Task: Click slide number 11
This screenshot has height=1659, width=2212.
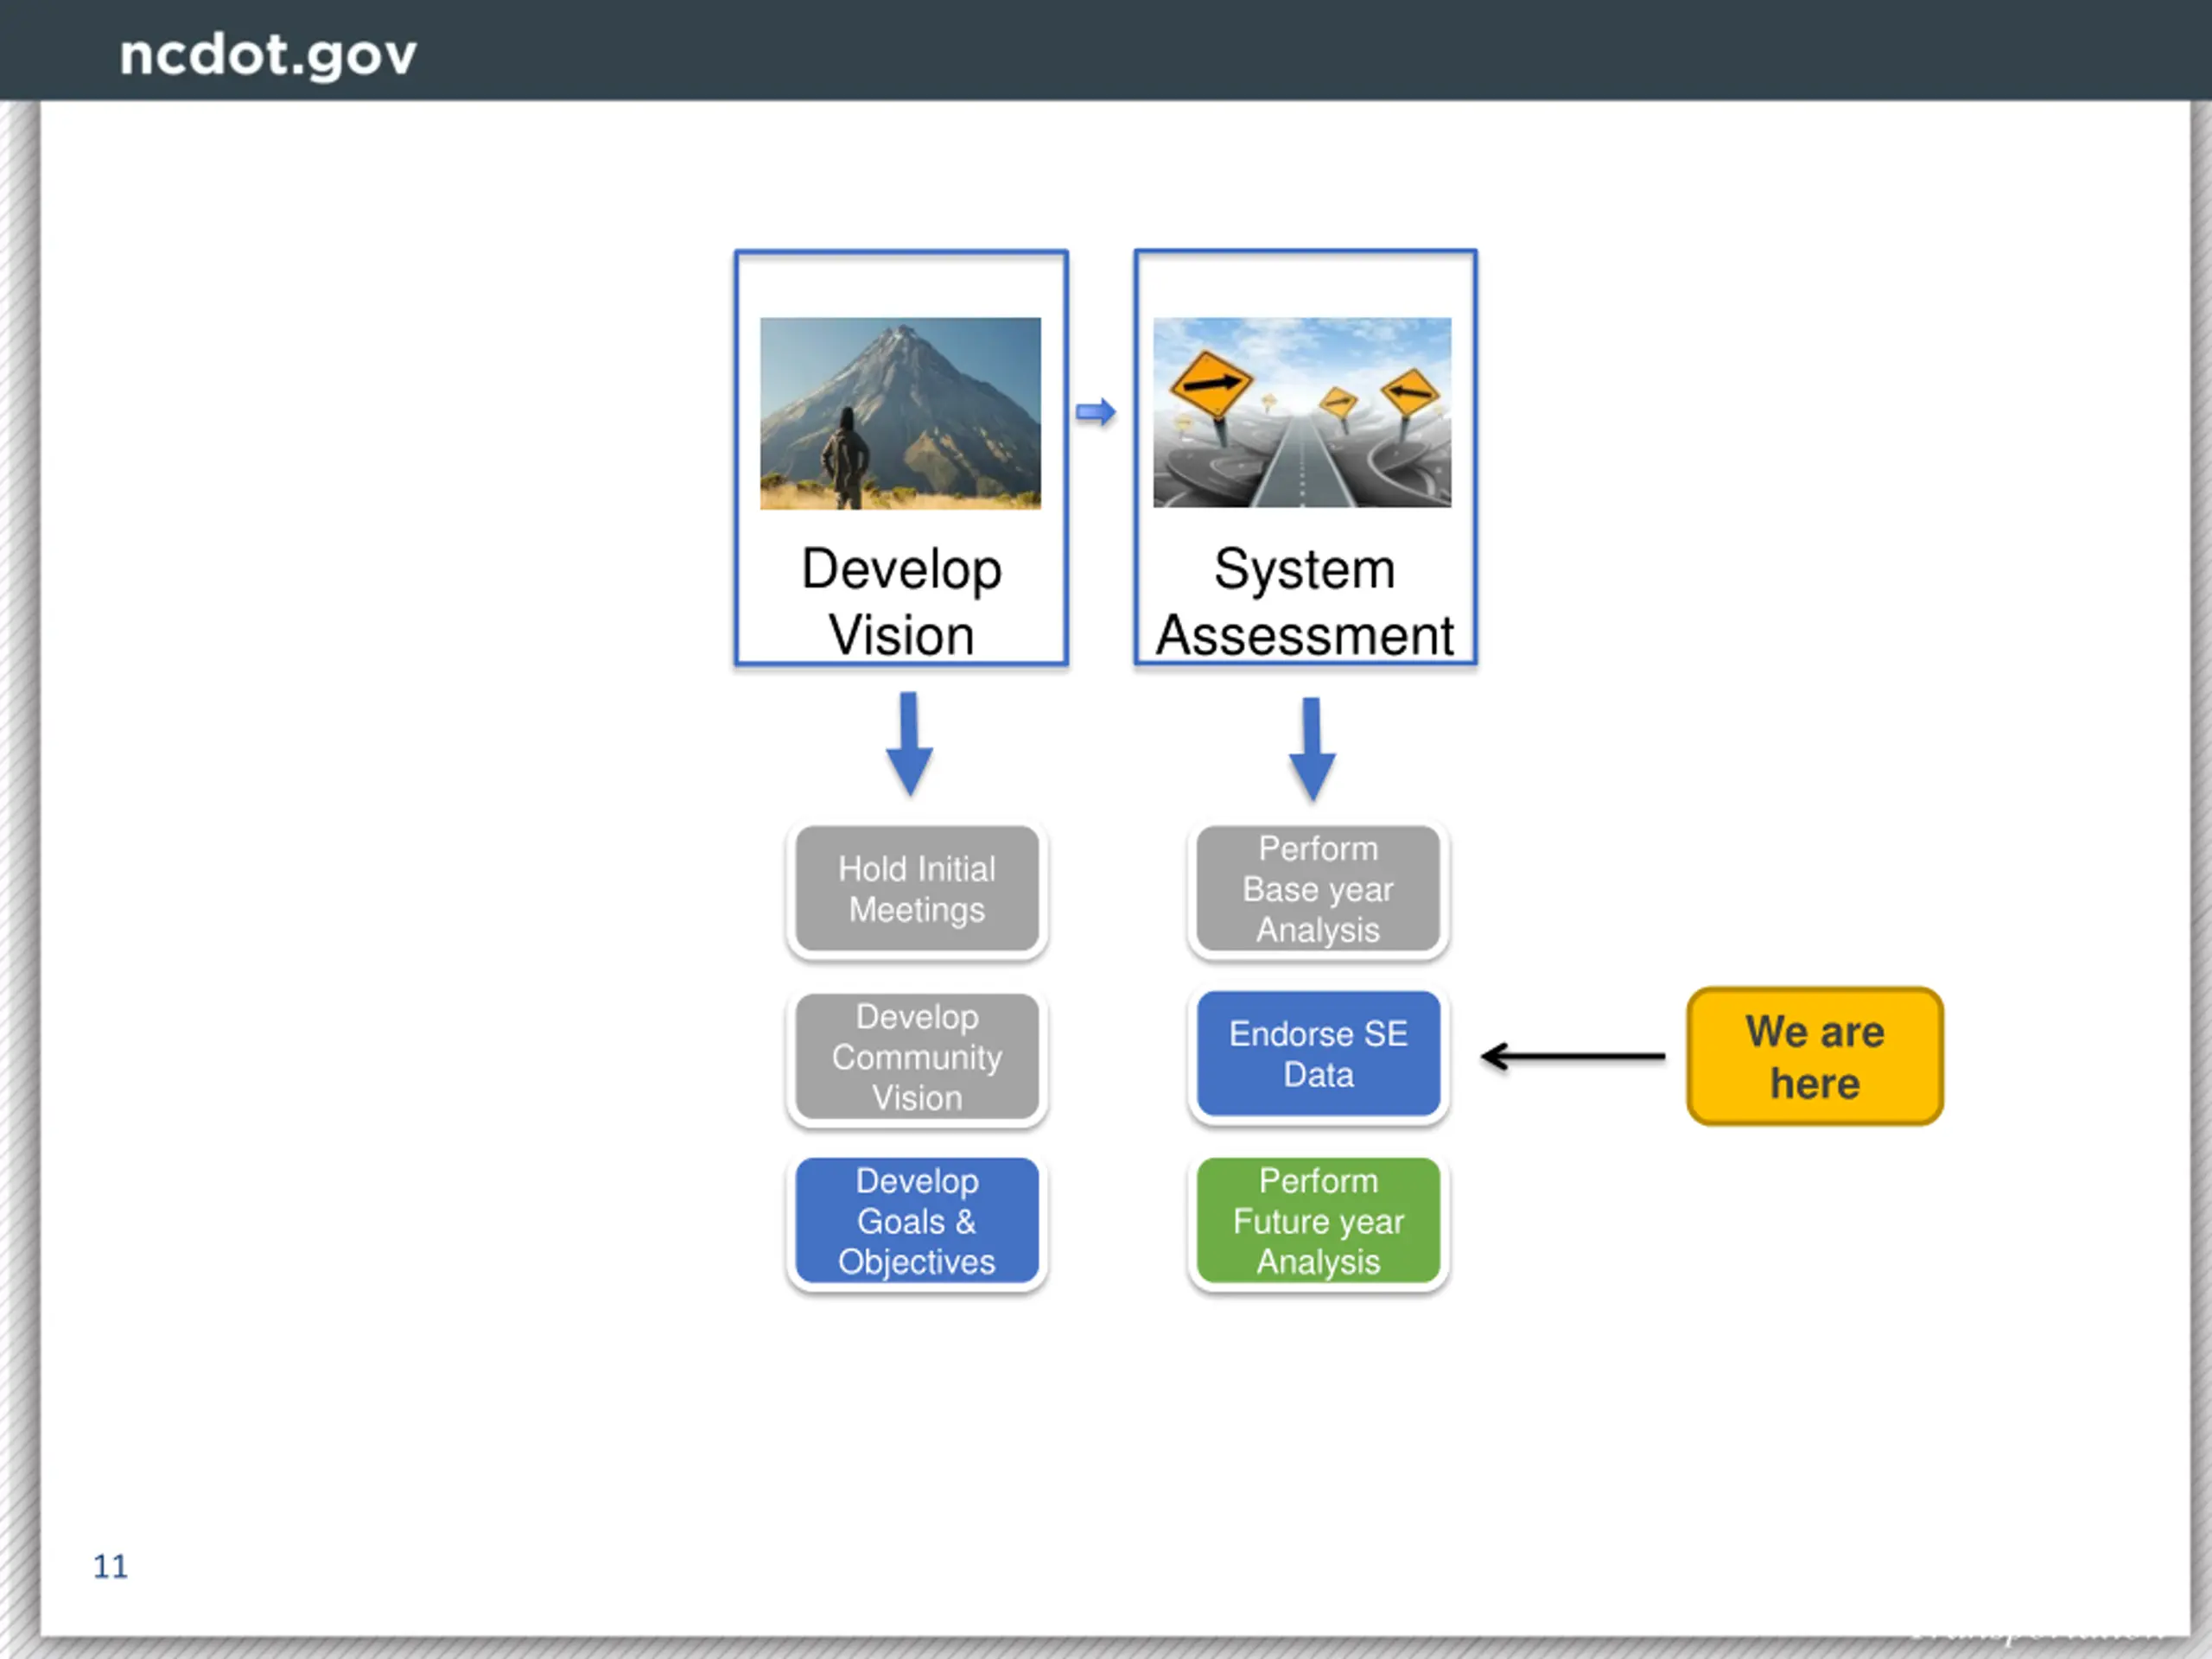Action: 110,1566
